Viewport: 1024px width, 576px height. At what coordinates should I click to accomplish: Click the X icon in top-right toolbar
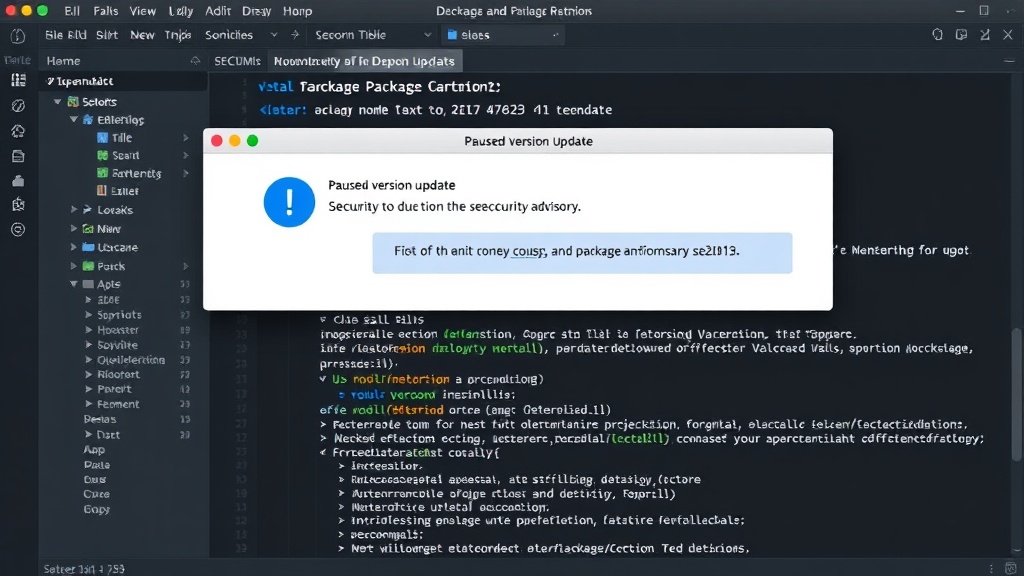click(1008, 35)
